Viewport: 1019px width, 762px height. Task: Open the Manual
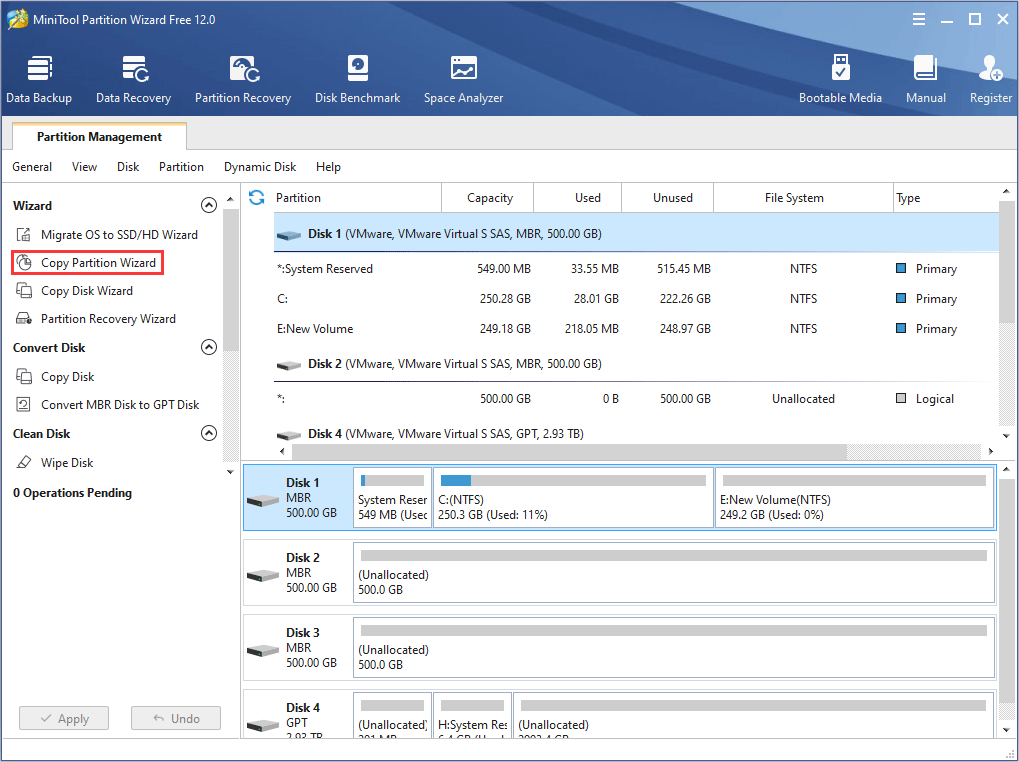tap(925, 80)
